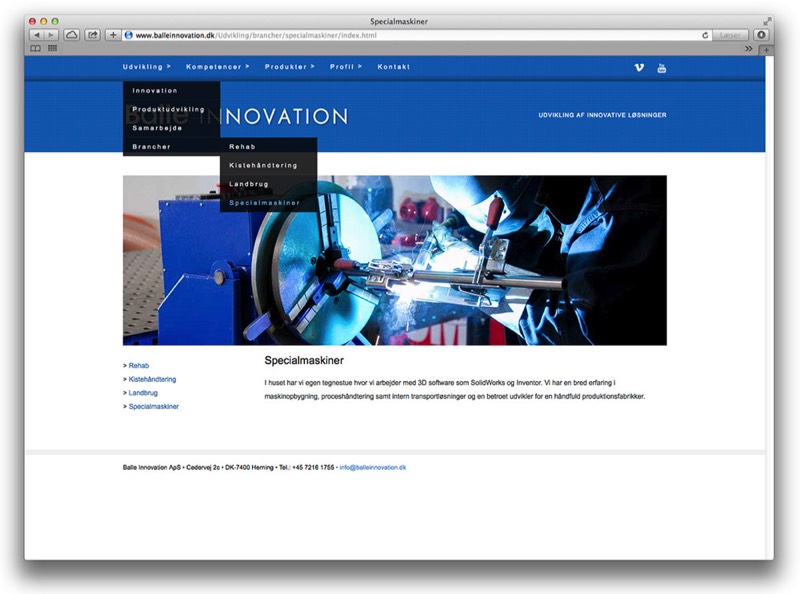Click the Share icon in the toolbar

[92, 35]
